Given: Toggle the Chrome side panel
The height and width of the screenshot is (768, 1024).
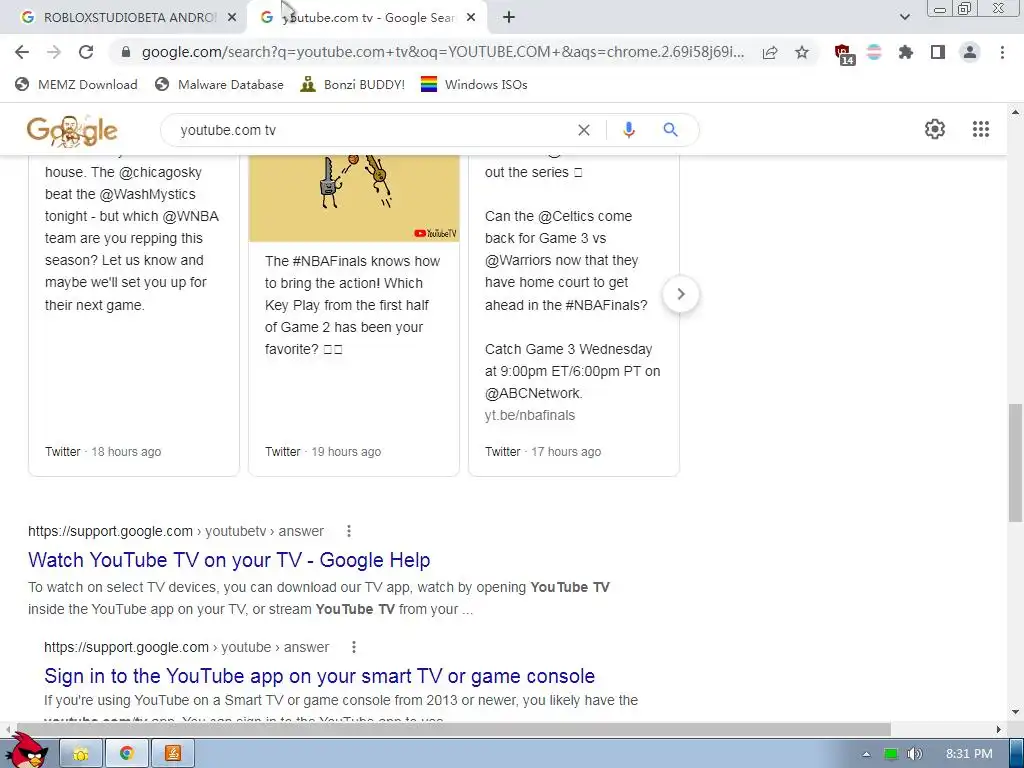Looking at the screenshot, I should coord(938,52).
